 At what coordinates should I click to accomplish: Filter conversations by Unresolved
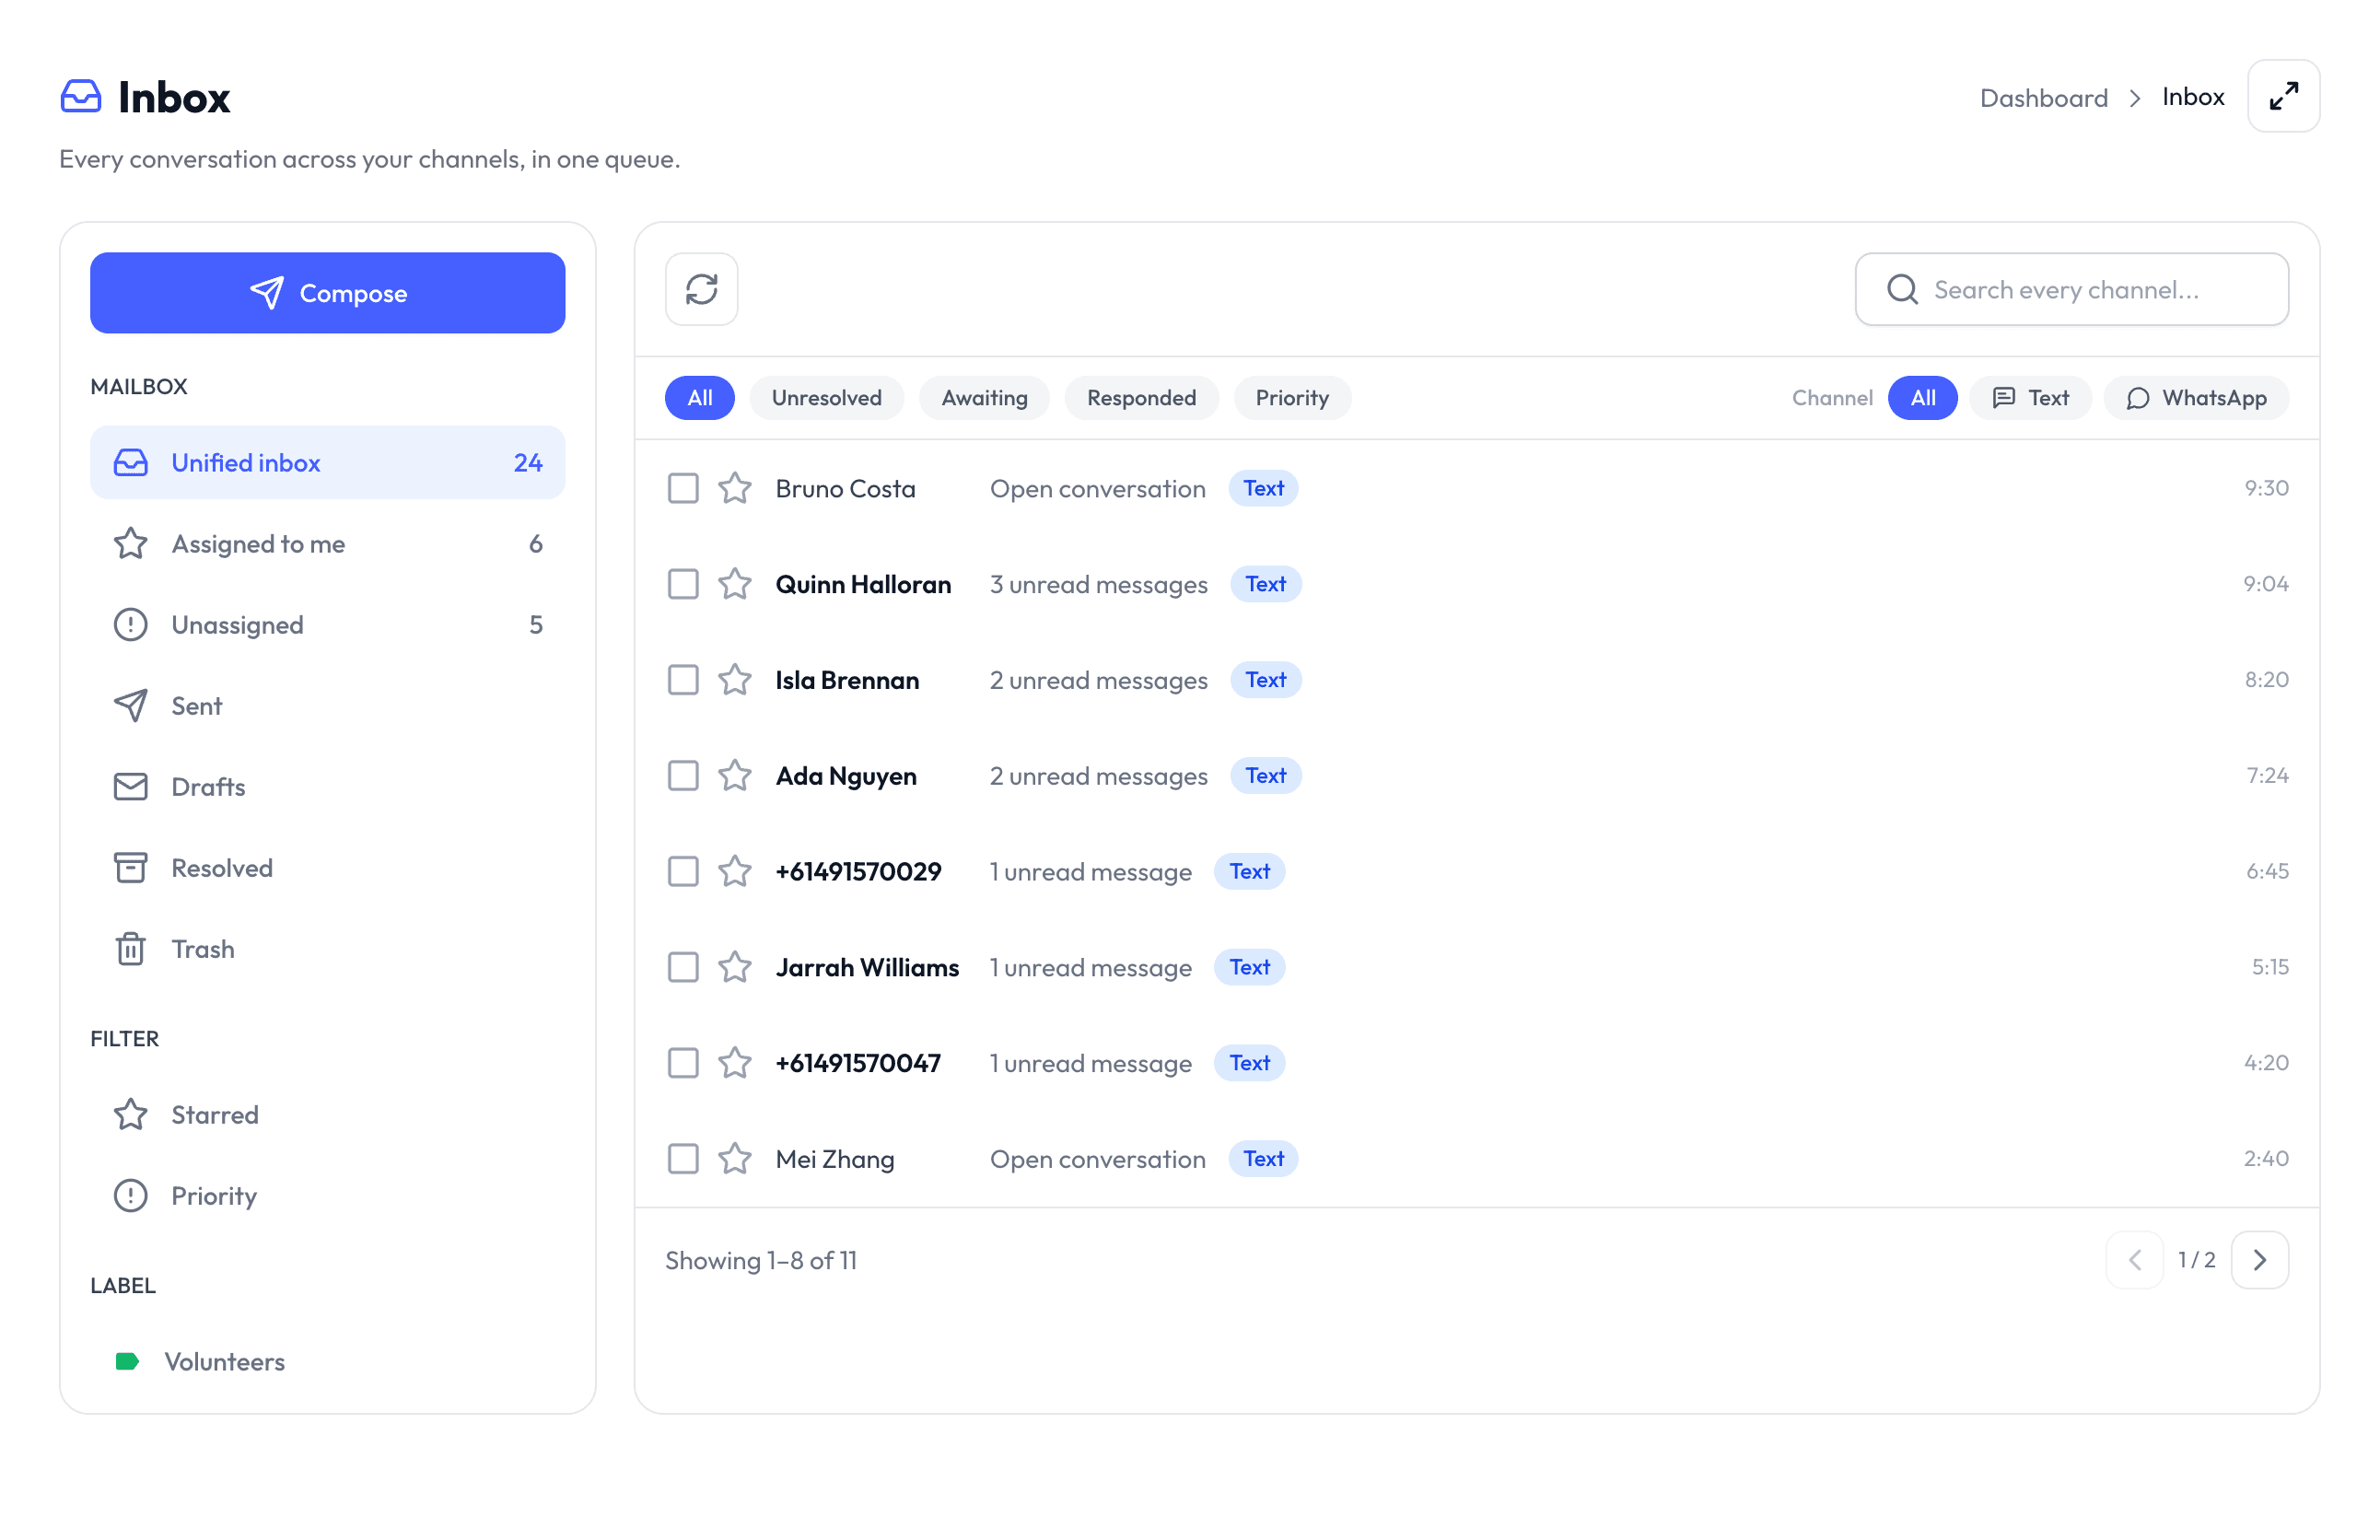point(826,398)
